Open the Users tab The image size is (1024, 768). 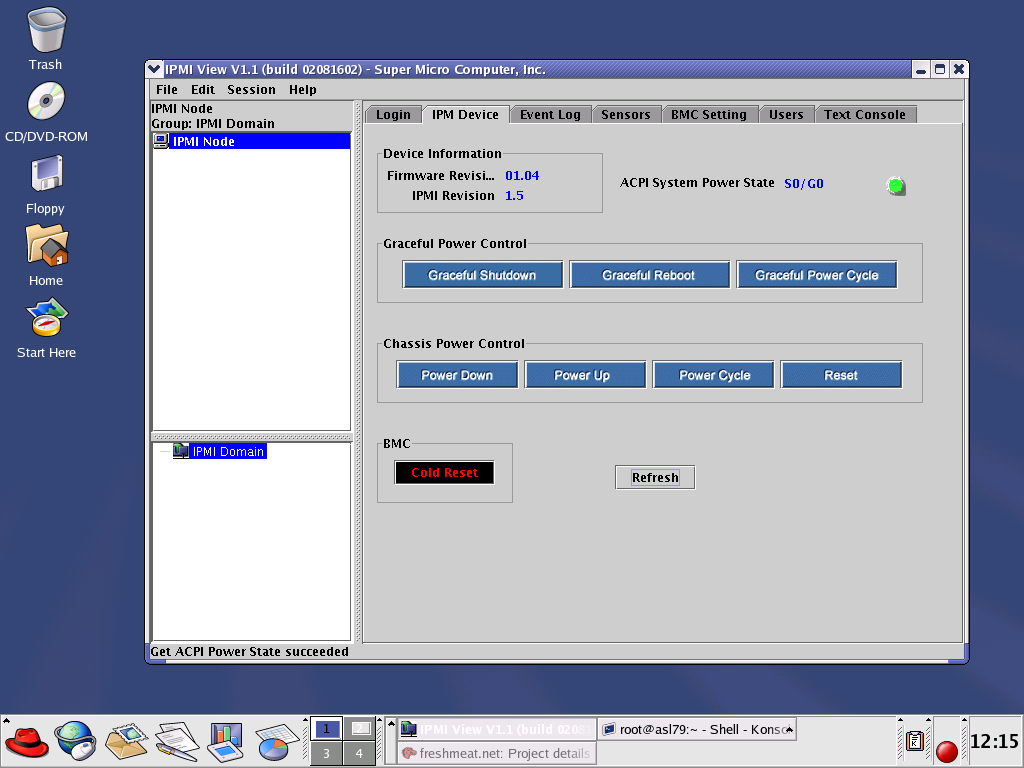point(786,114)
